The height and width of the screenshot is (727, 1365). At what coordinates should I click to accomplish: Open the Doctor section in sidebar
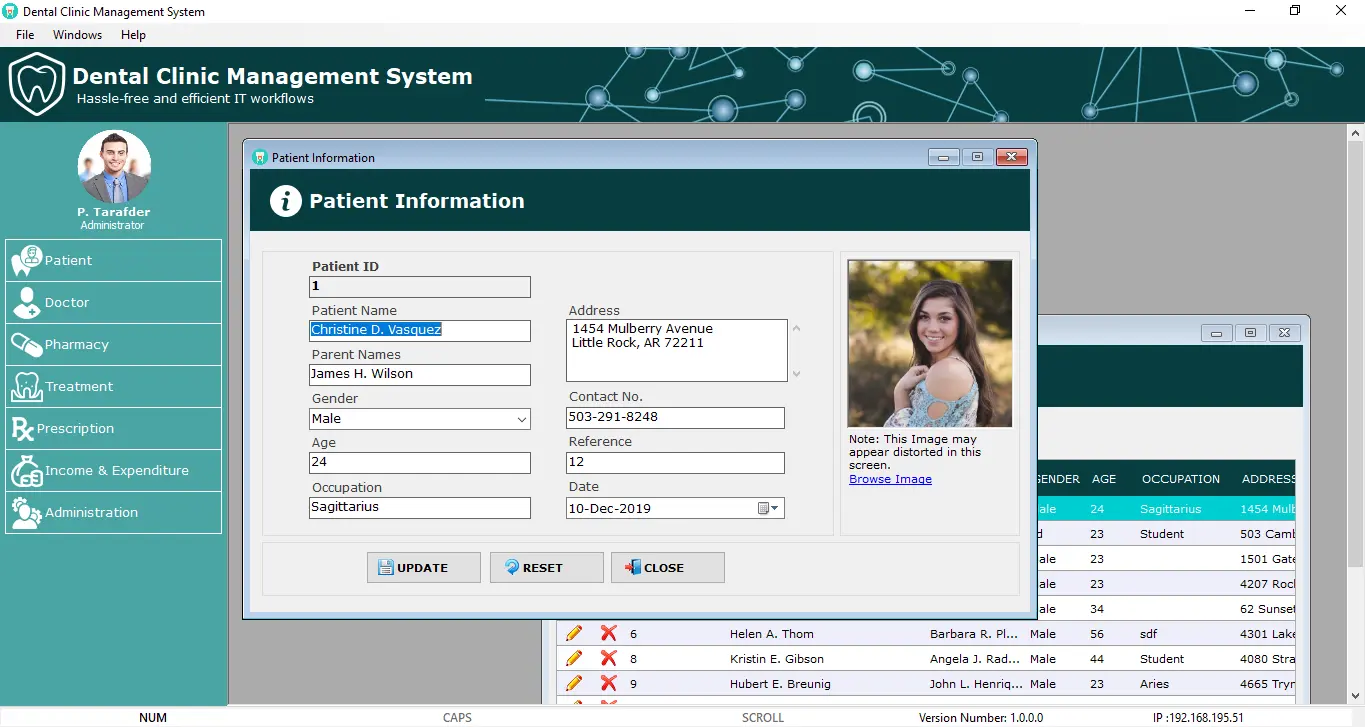113,302
